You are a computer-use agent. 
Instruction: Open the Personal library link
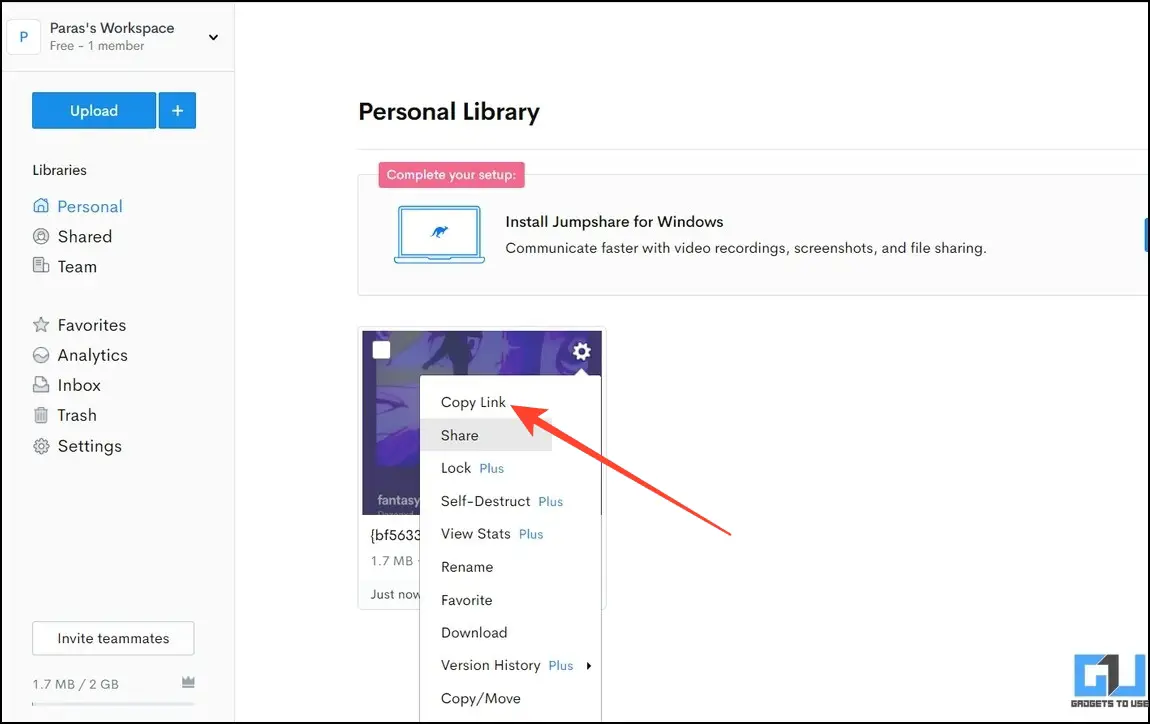tap(90, 206)
